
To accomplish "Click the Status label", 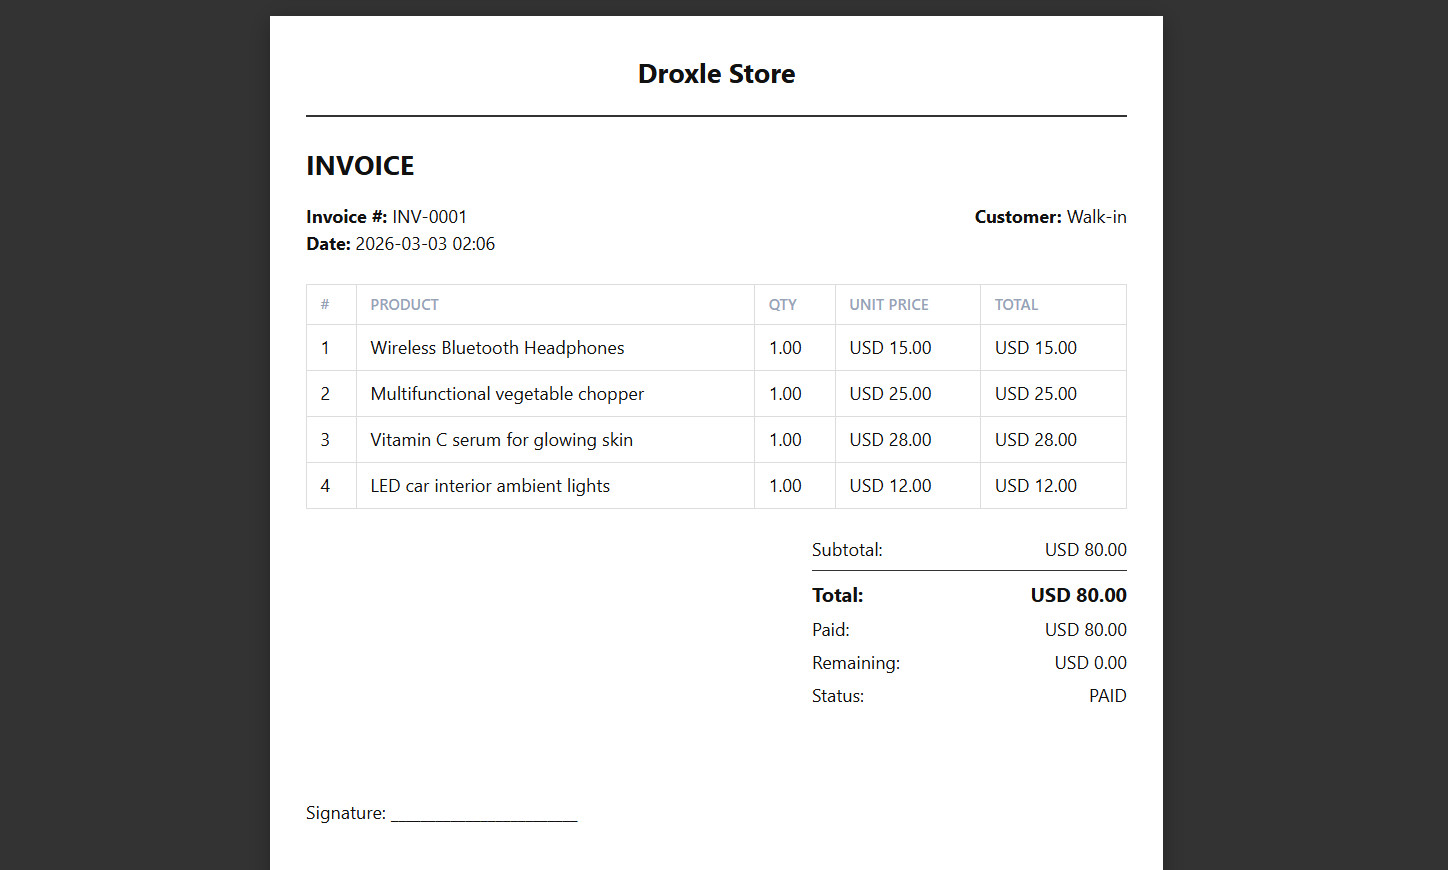I will tap(838, 696).
